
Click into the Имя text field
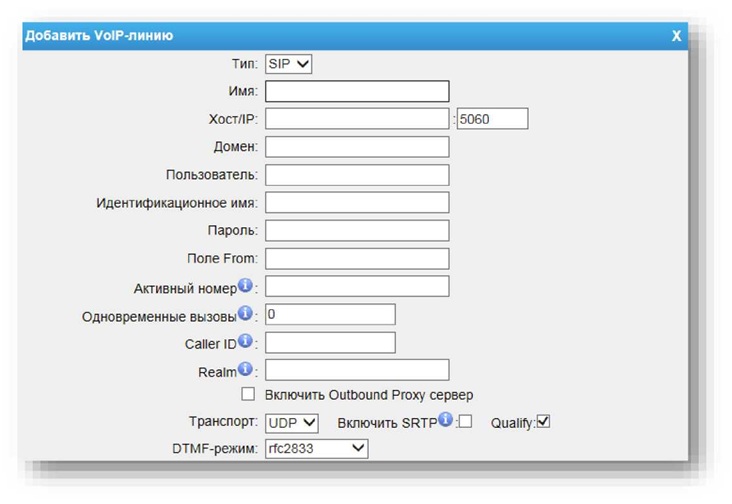tap(357, 92)
